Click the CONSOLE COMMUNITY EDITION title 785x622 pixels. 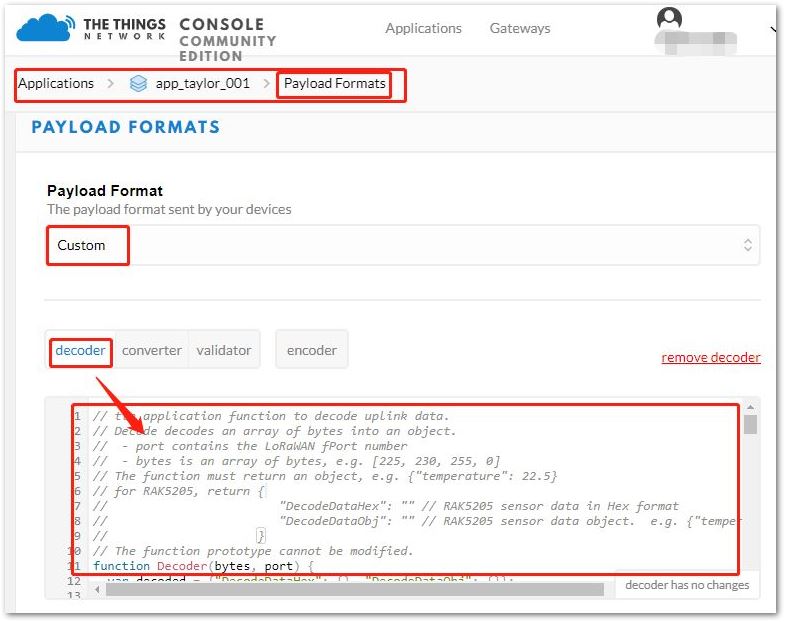tap(227, 40)
